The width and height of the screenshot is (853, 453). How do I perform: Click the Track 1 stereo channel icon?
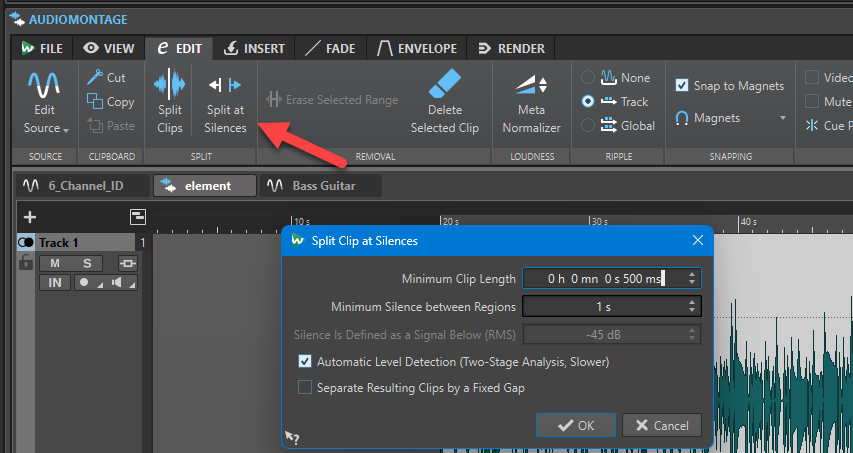click(x=26, y=243)
